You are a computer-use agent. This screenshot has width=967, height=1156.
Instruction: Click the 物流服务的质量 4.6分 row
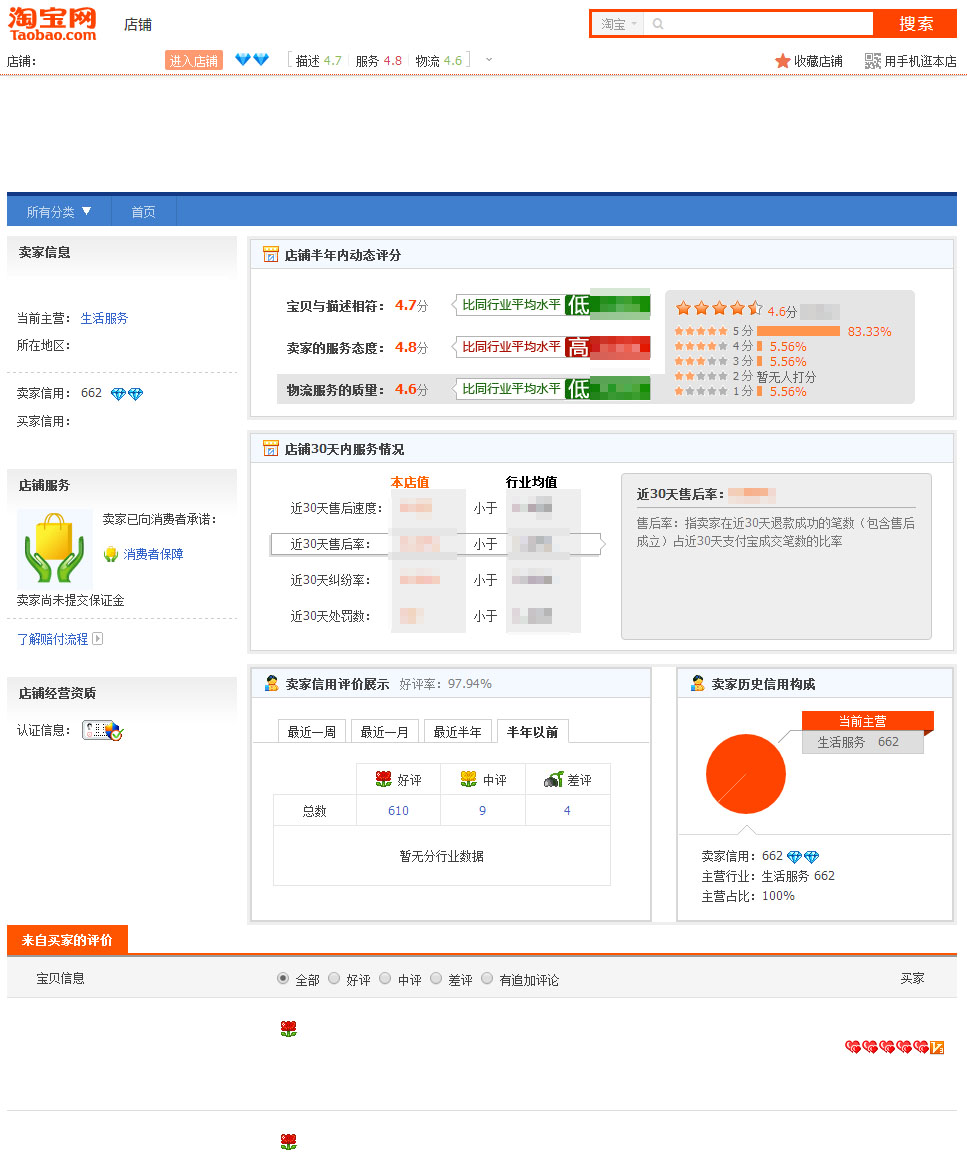coord(464,389)
